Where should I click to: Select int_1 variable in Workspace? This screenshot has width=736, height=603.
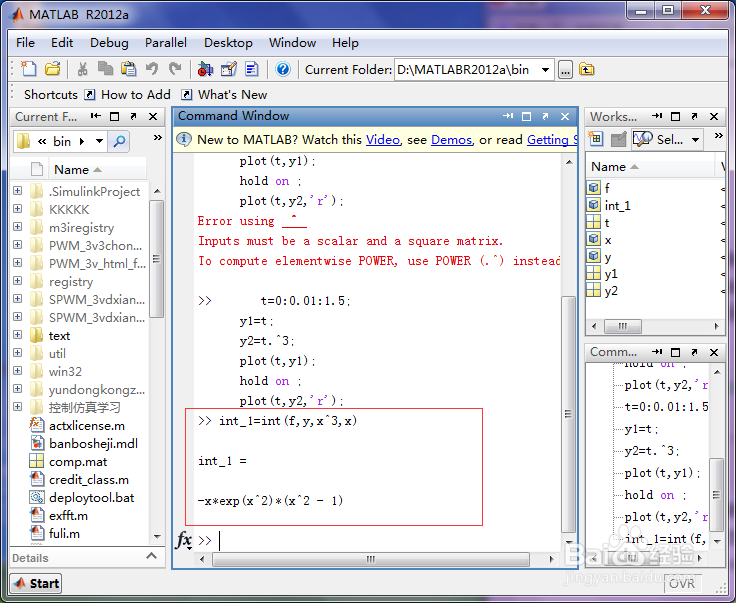tap(617, 206)
